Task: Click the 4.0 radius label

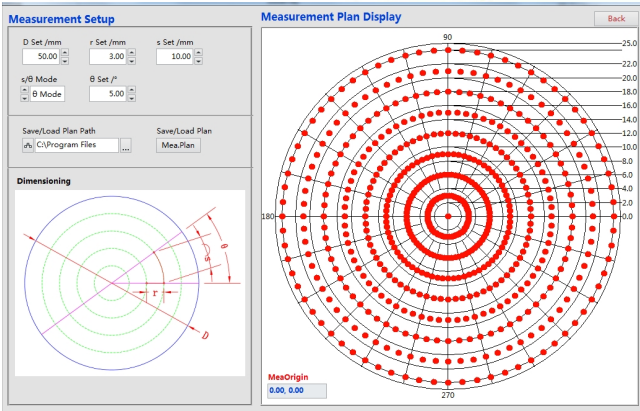Action: click(x=627, y=189)
